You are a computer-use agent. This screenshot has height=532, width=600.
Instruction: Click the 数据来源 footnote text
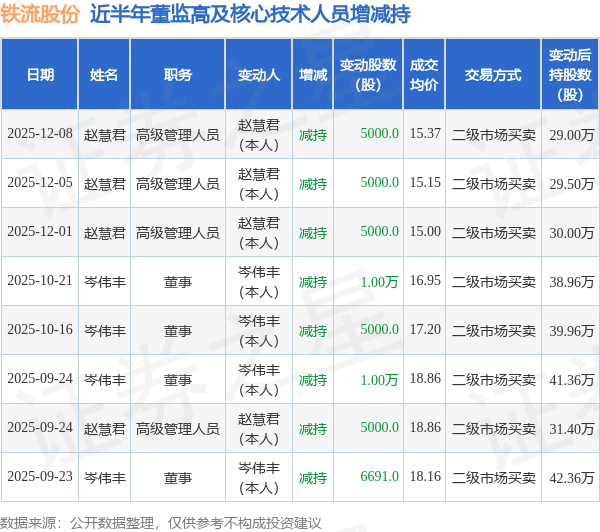coord(160,523)
